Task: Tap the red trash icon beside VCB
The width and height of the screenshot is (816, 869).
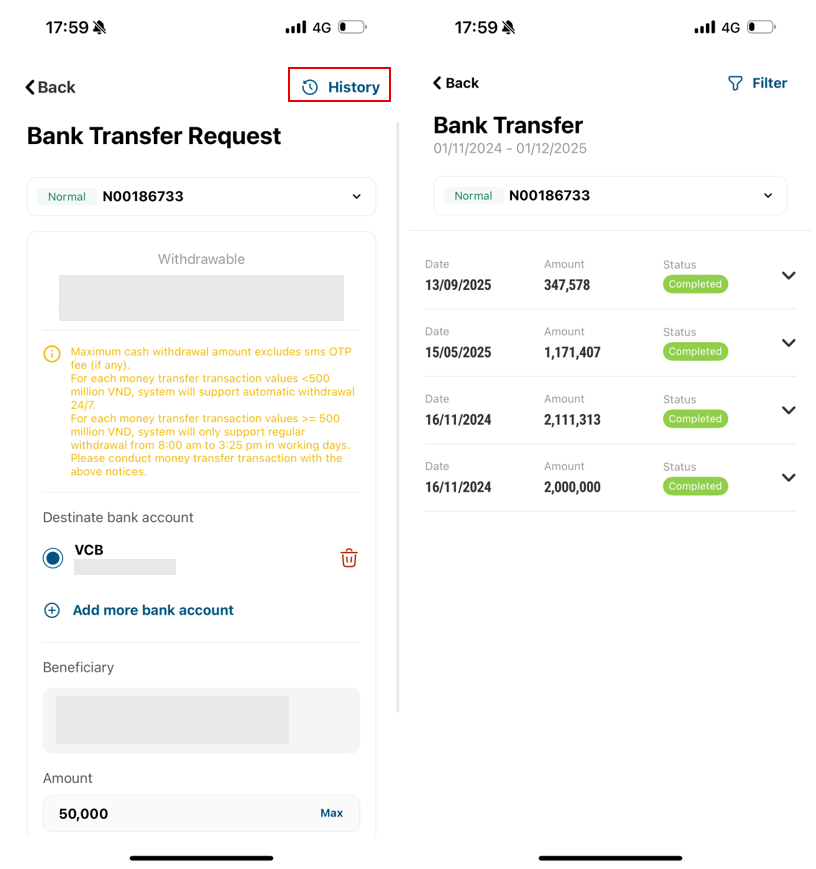Action: [349, 558]
